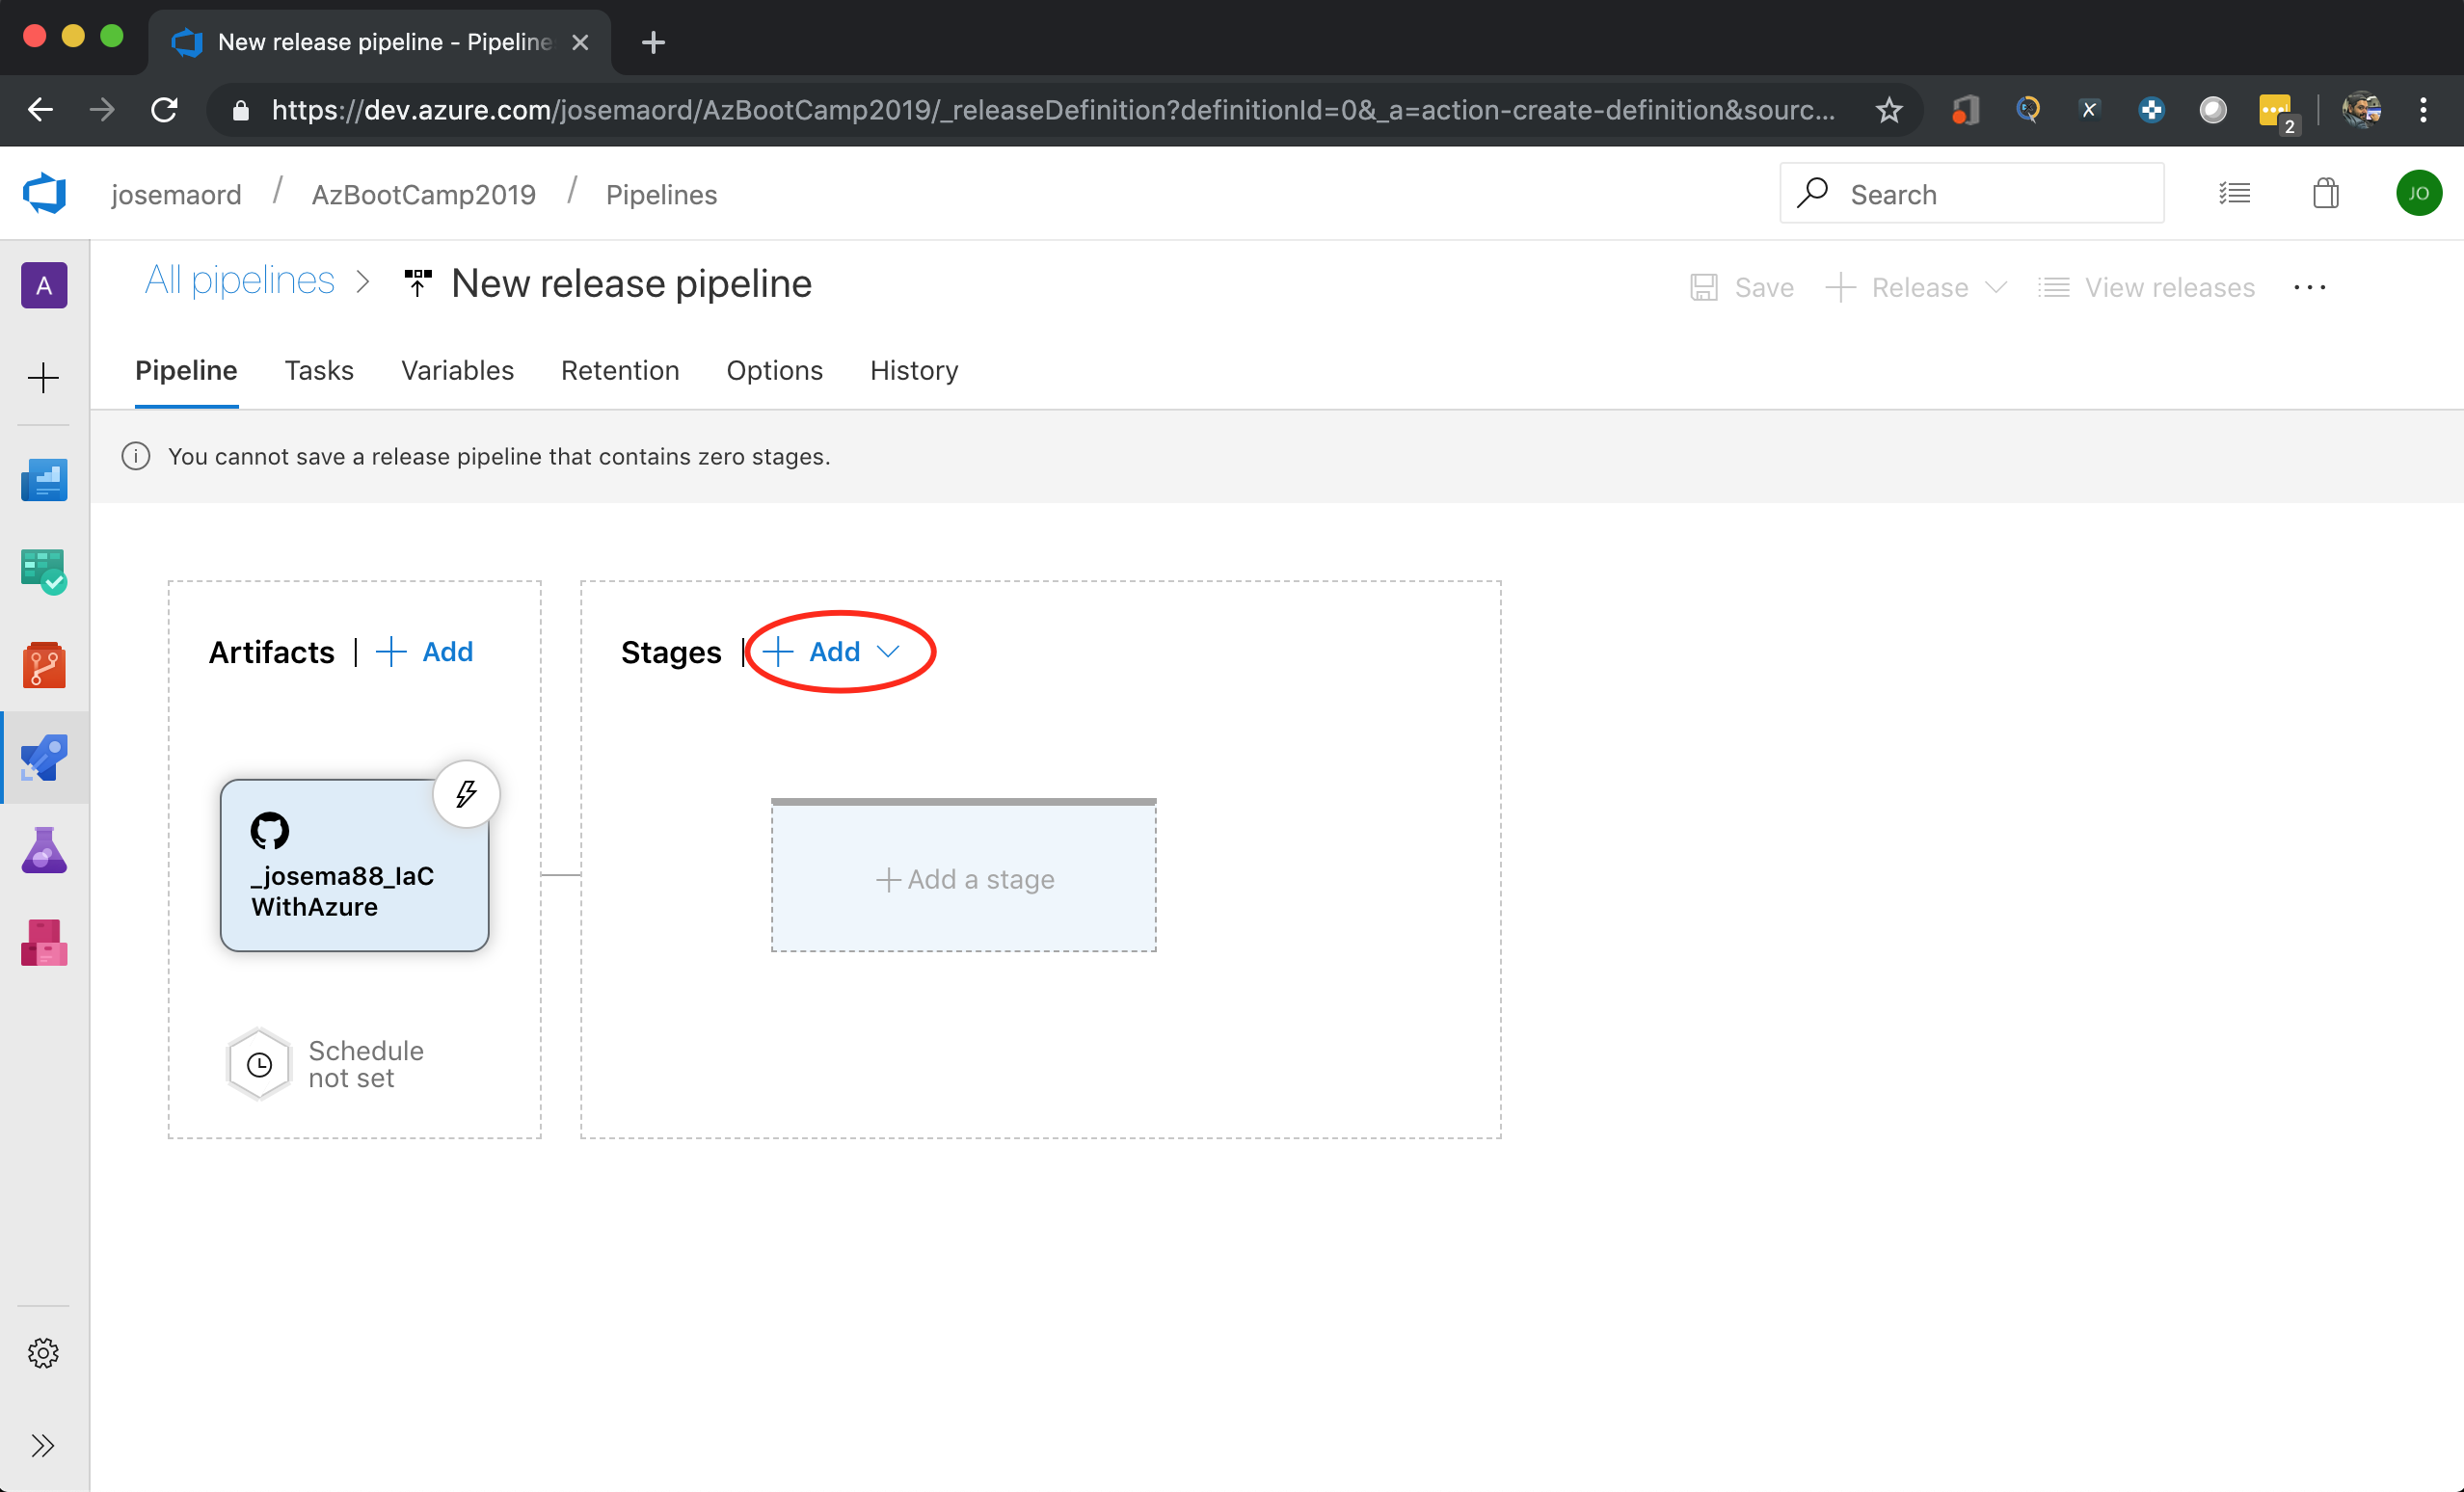Click the Add a stage placeholder
This screenshot has height=1492, width=2464.
pyautogui.click(x=964, y=878)
